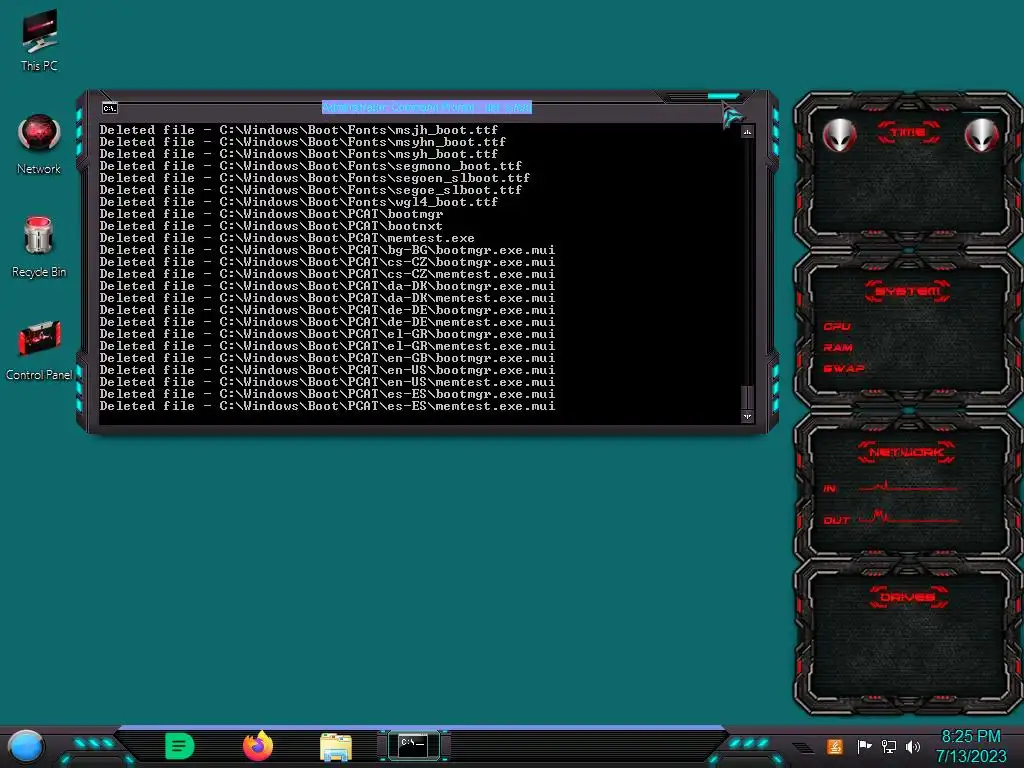Click the OUT traffic graph in NETWORK widget
This screenshot has width=1024, height=768.
coord(908,517)
